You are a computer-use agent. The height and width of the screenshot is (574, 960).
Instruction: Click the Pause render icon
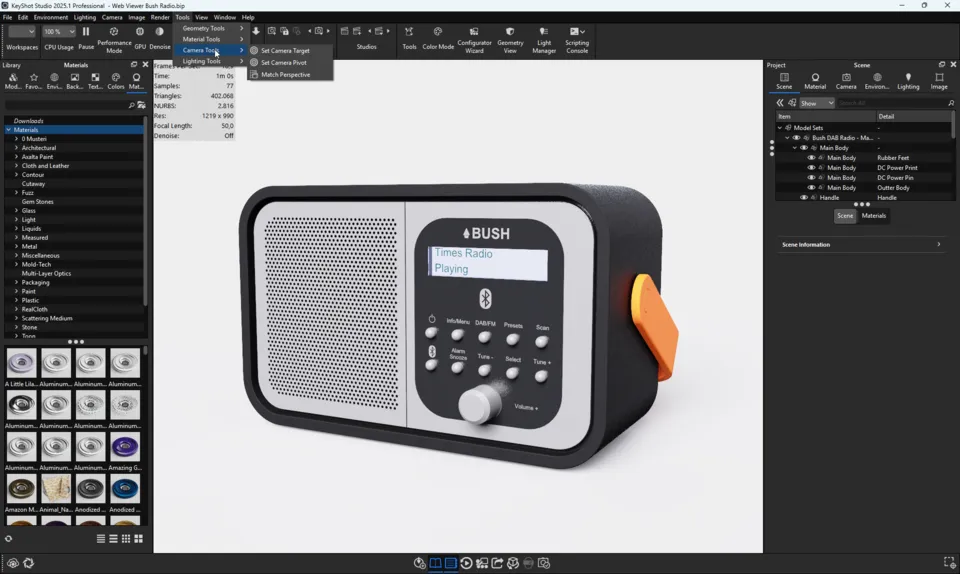coord(86,32)
